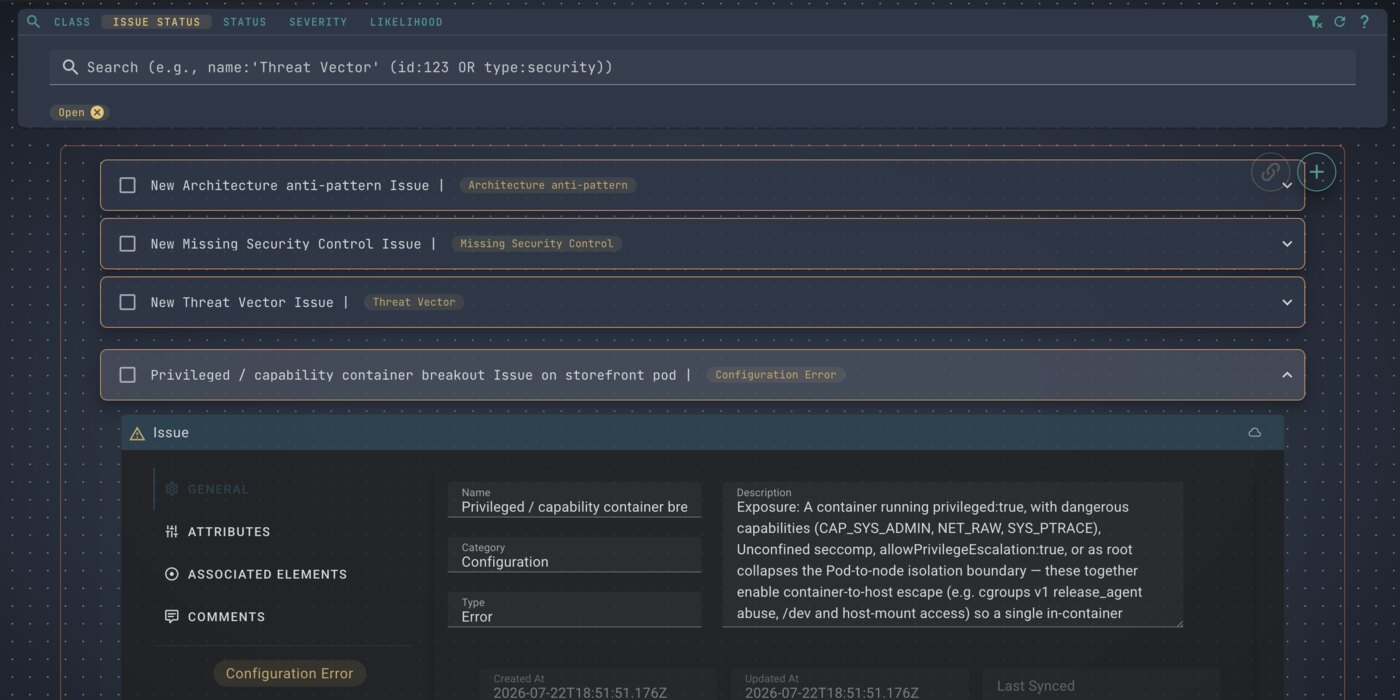Collapse the Privileged container breakout Issue row

[x=1287, y=375]
